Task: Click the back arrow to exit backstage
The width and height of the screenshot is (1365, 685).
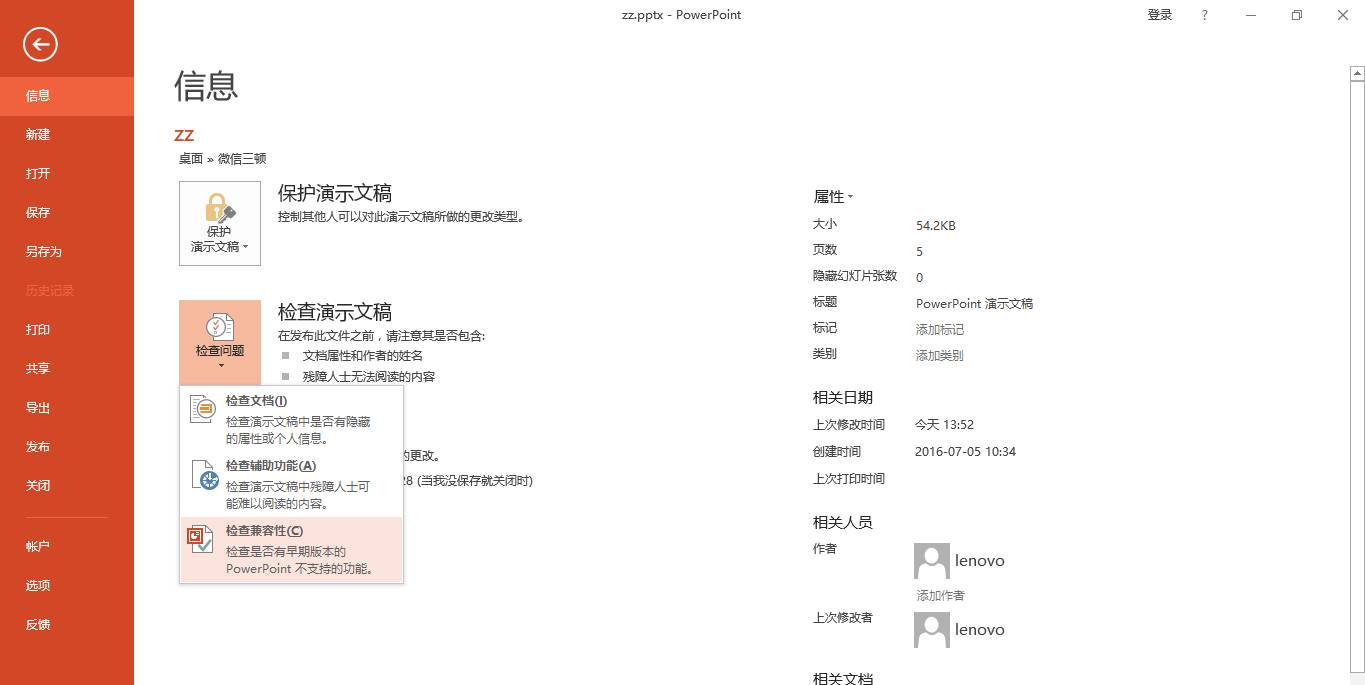Action: tap(39, 44)
